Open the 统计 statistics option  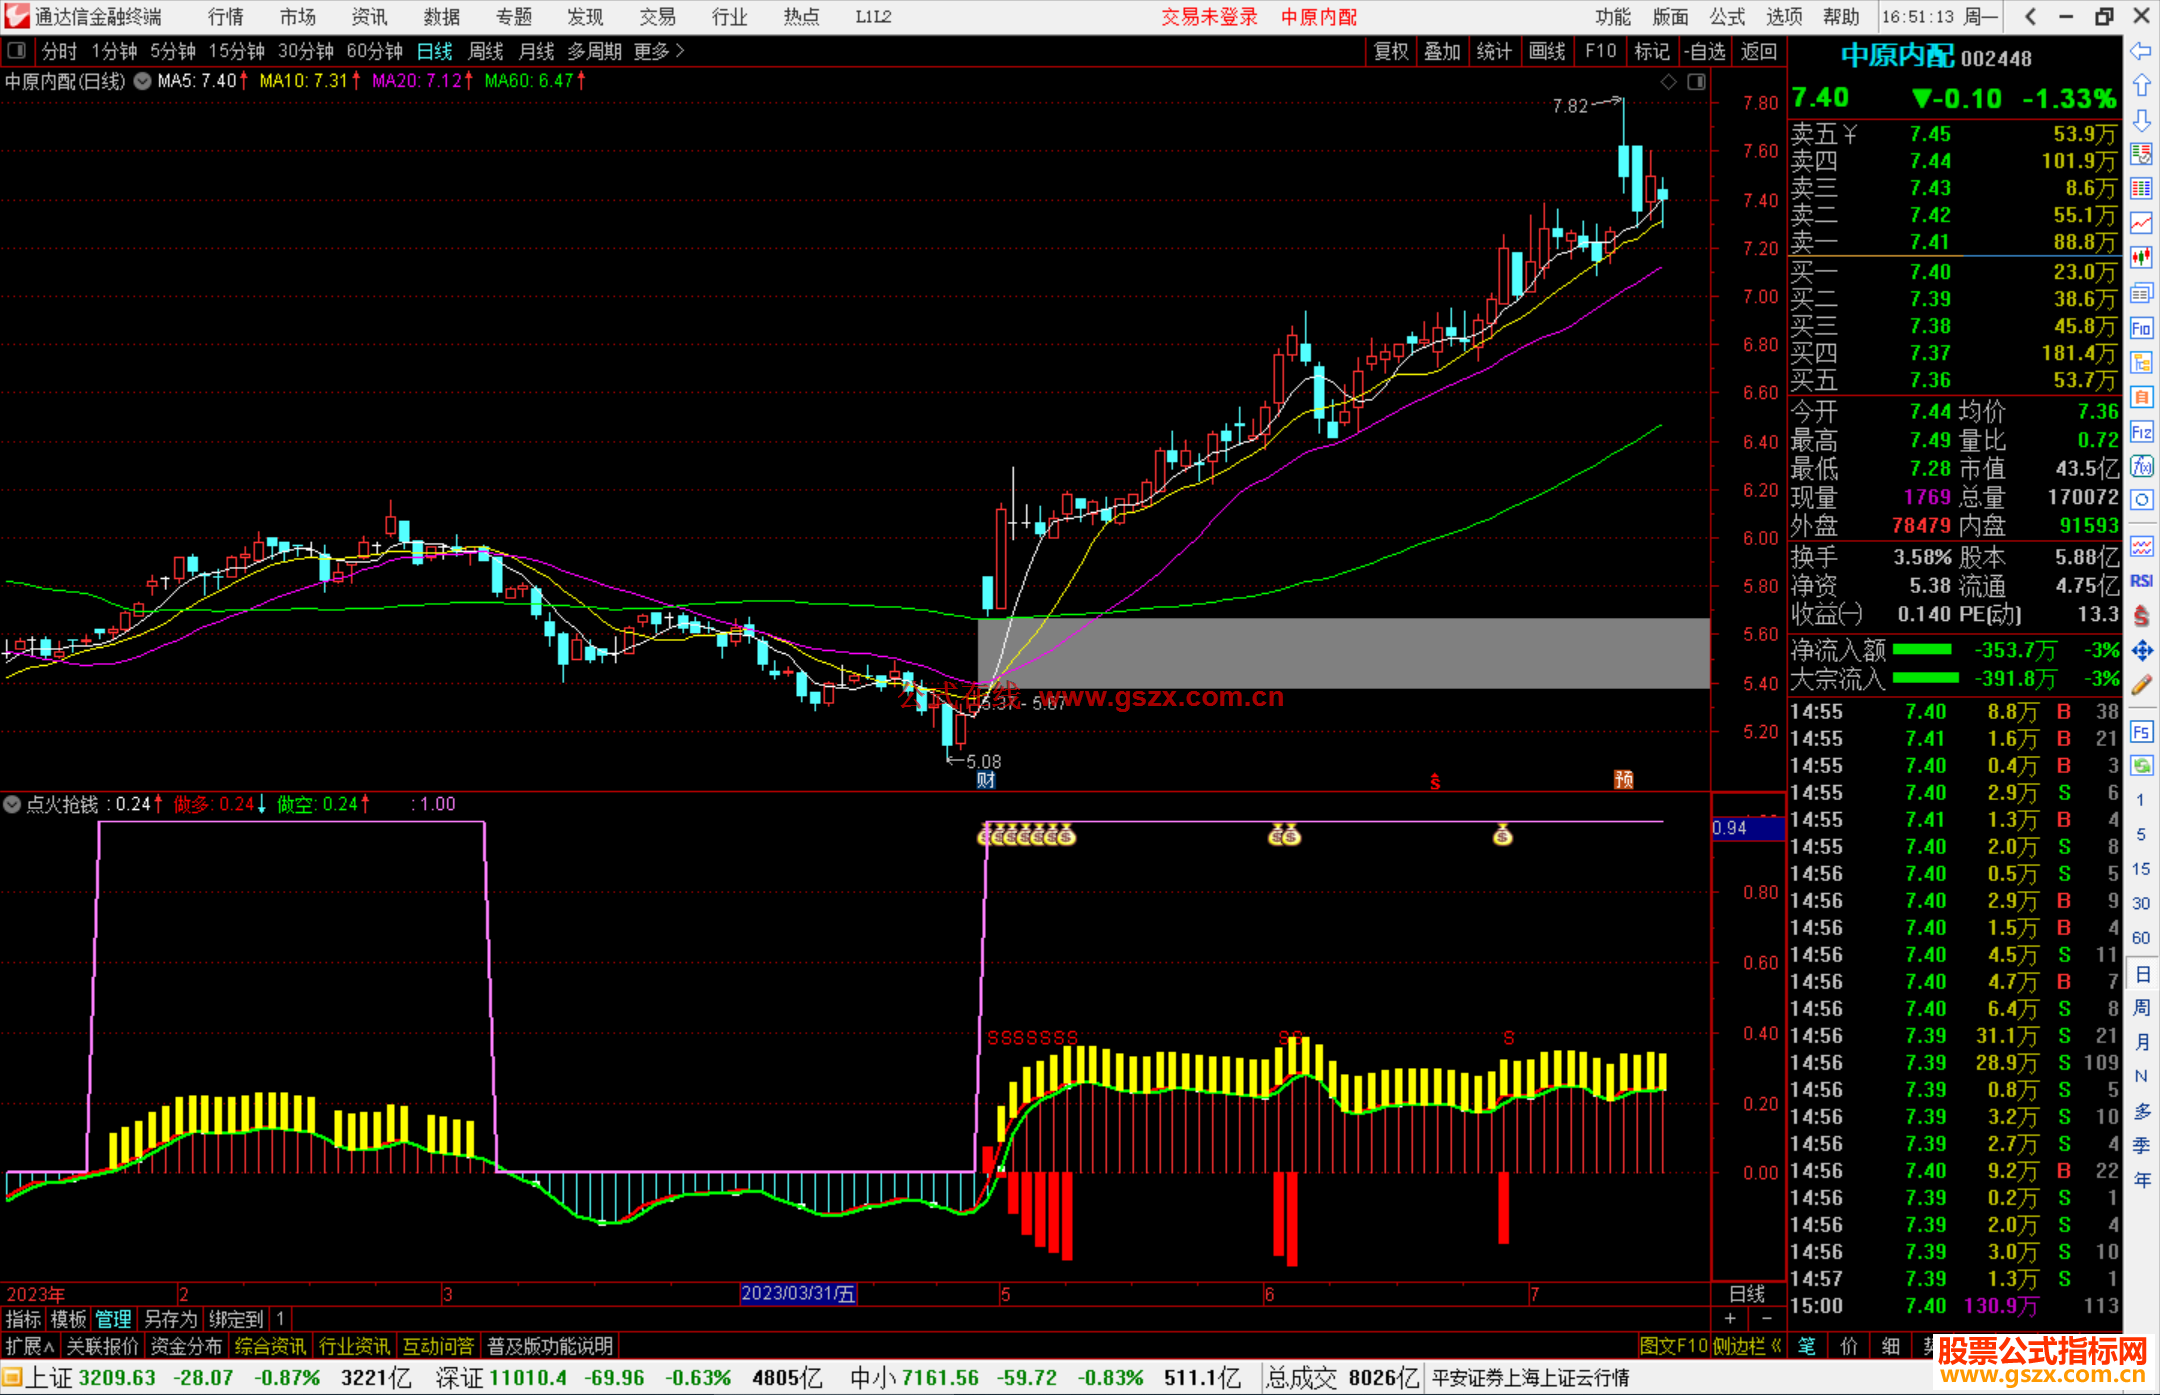[1494, 51]
